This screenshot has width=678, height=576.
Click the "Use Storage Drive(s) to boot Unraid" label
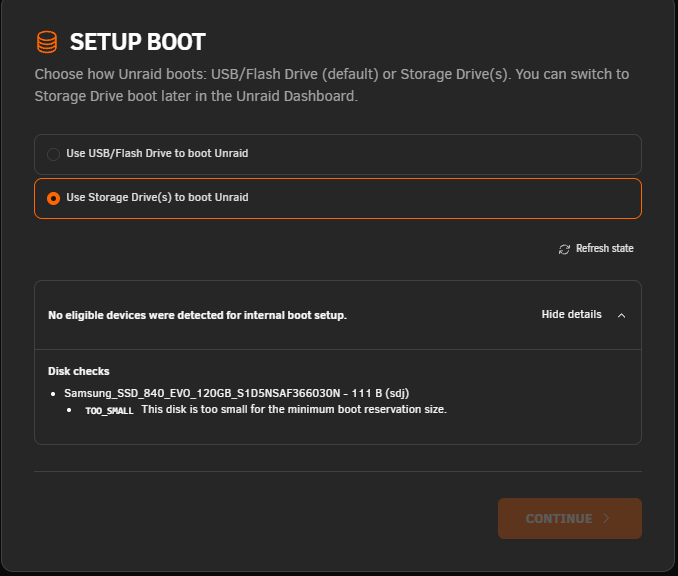point(157,198)
